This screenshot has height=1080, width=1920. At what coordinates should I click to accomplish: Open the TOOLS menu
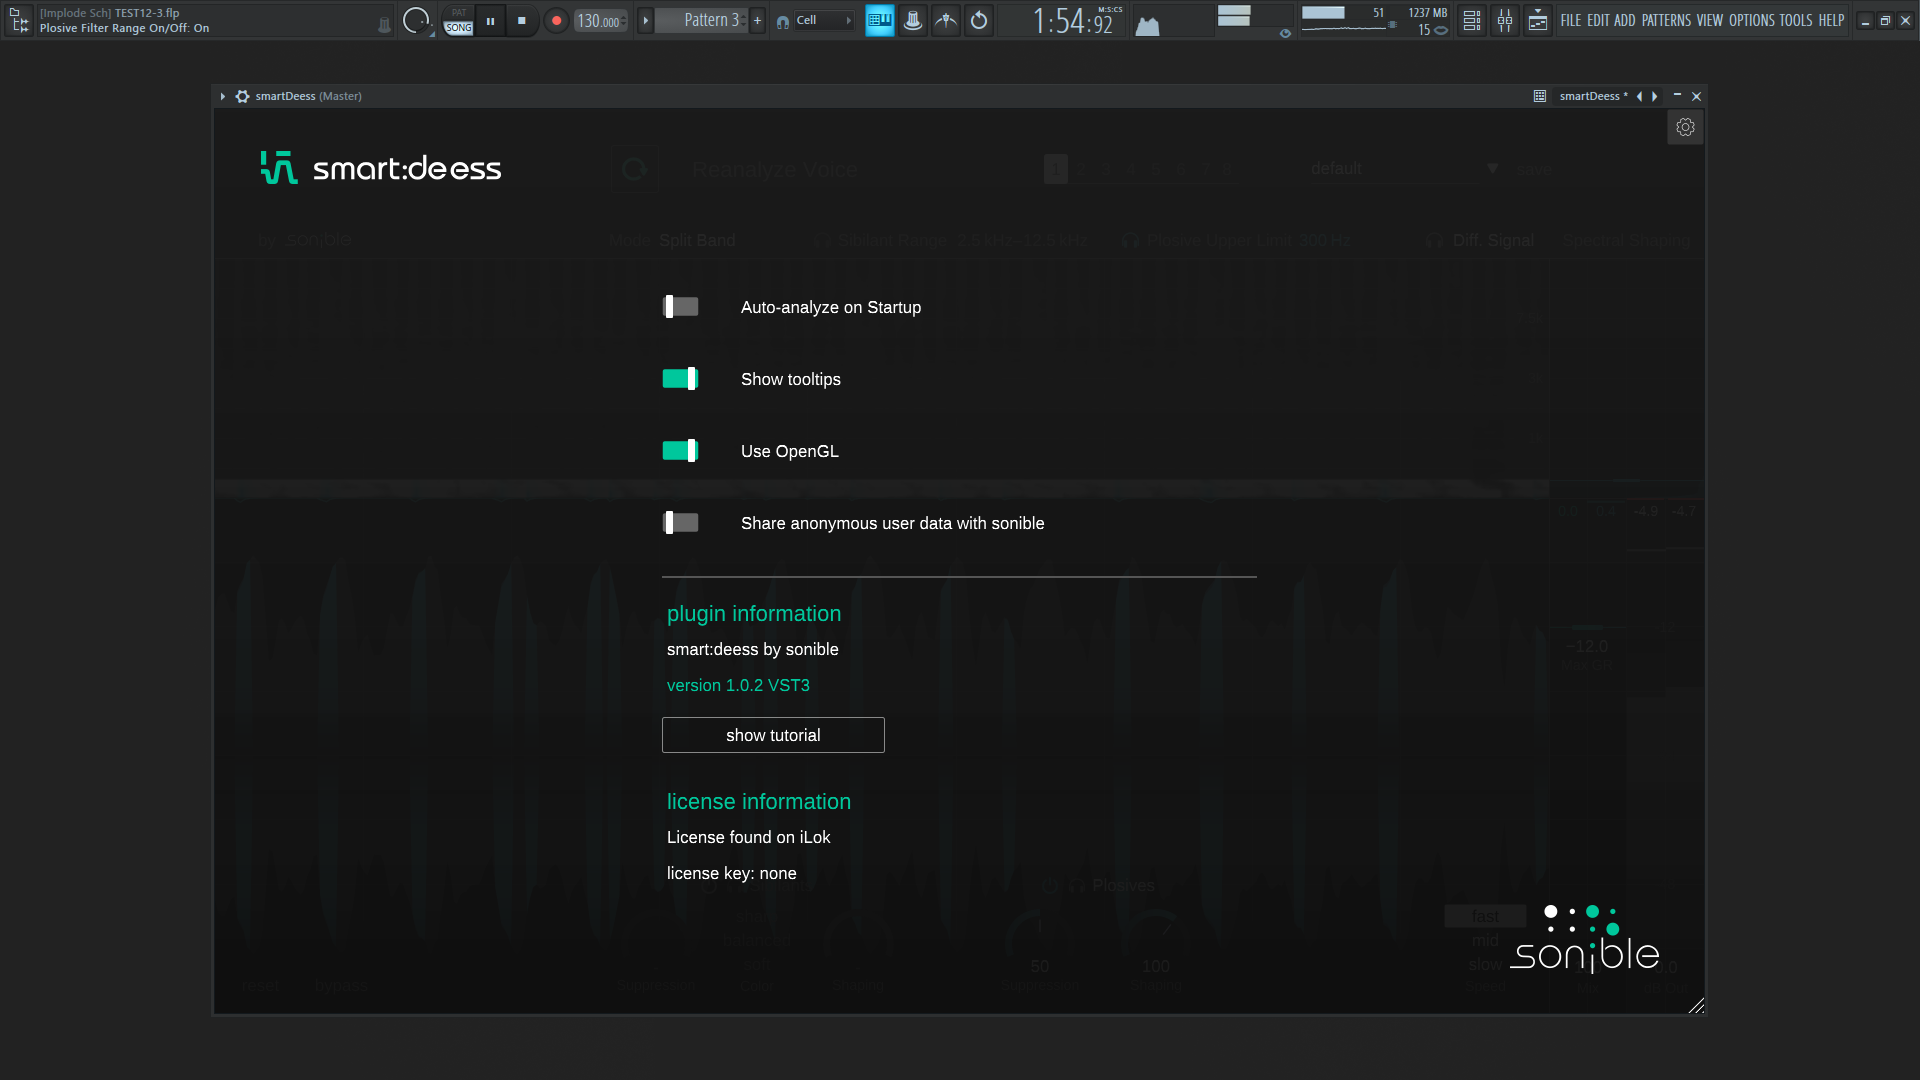pyautogui.click(x=1796, y=20)
